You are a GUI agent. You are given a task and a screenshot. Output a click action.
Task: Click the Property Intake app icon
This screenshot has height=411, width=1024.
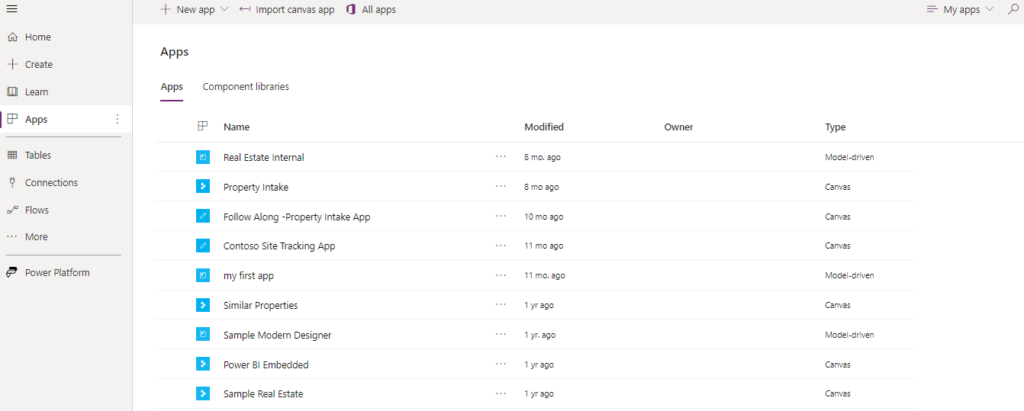click(203, 187)
